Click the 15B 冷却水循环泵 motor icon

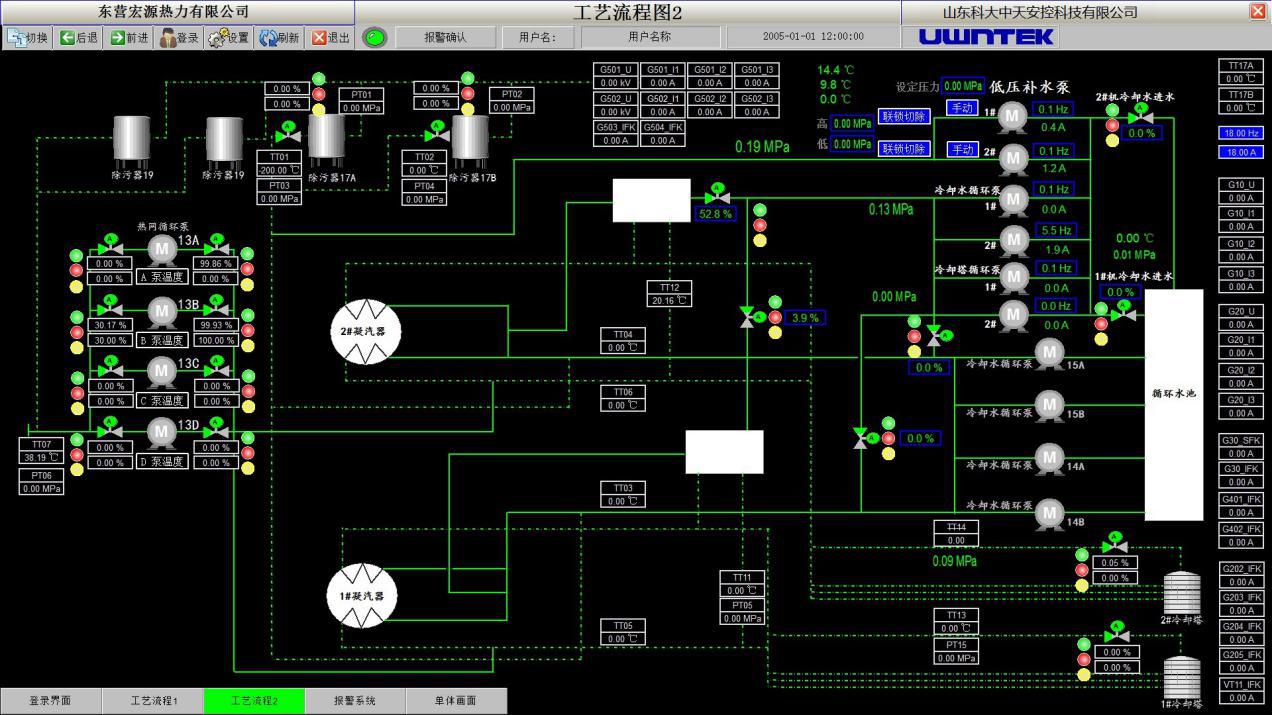(x=1049, y=404)
